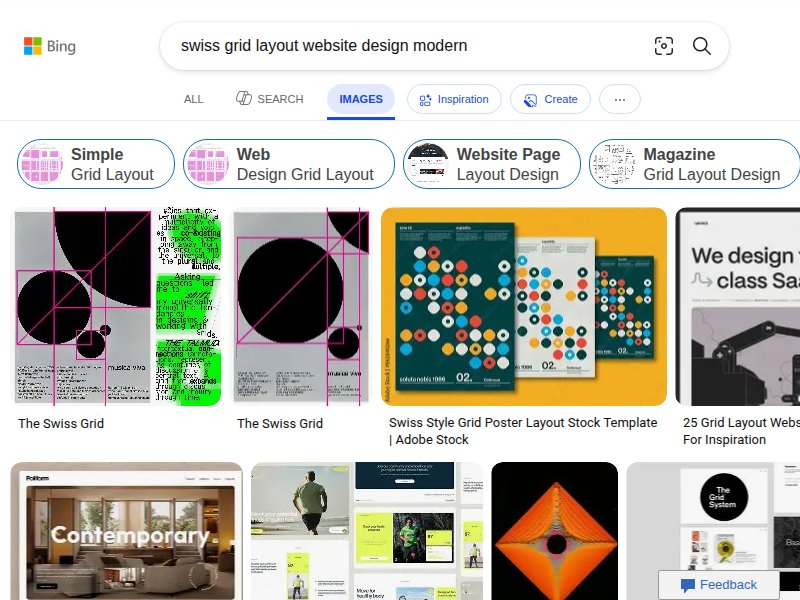Open Visual Search with the camera icon
The height and width of the screenshot is (600, 800).
point(664,46)
